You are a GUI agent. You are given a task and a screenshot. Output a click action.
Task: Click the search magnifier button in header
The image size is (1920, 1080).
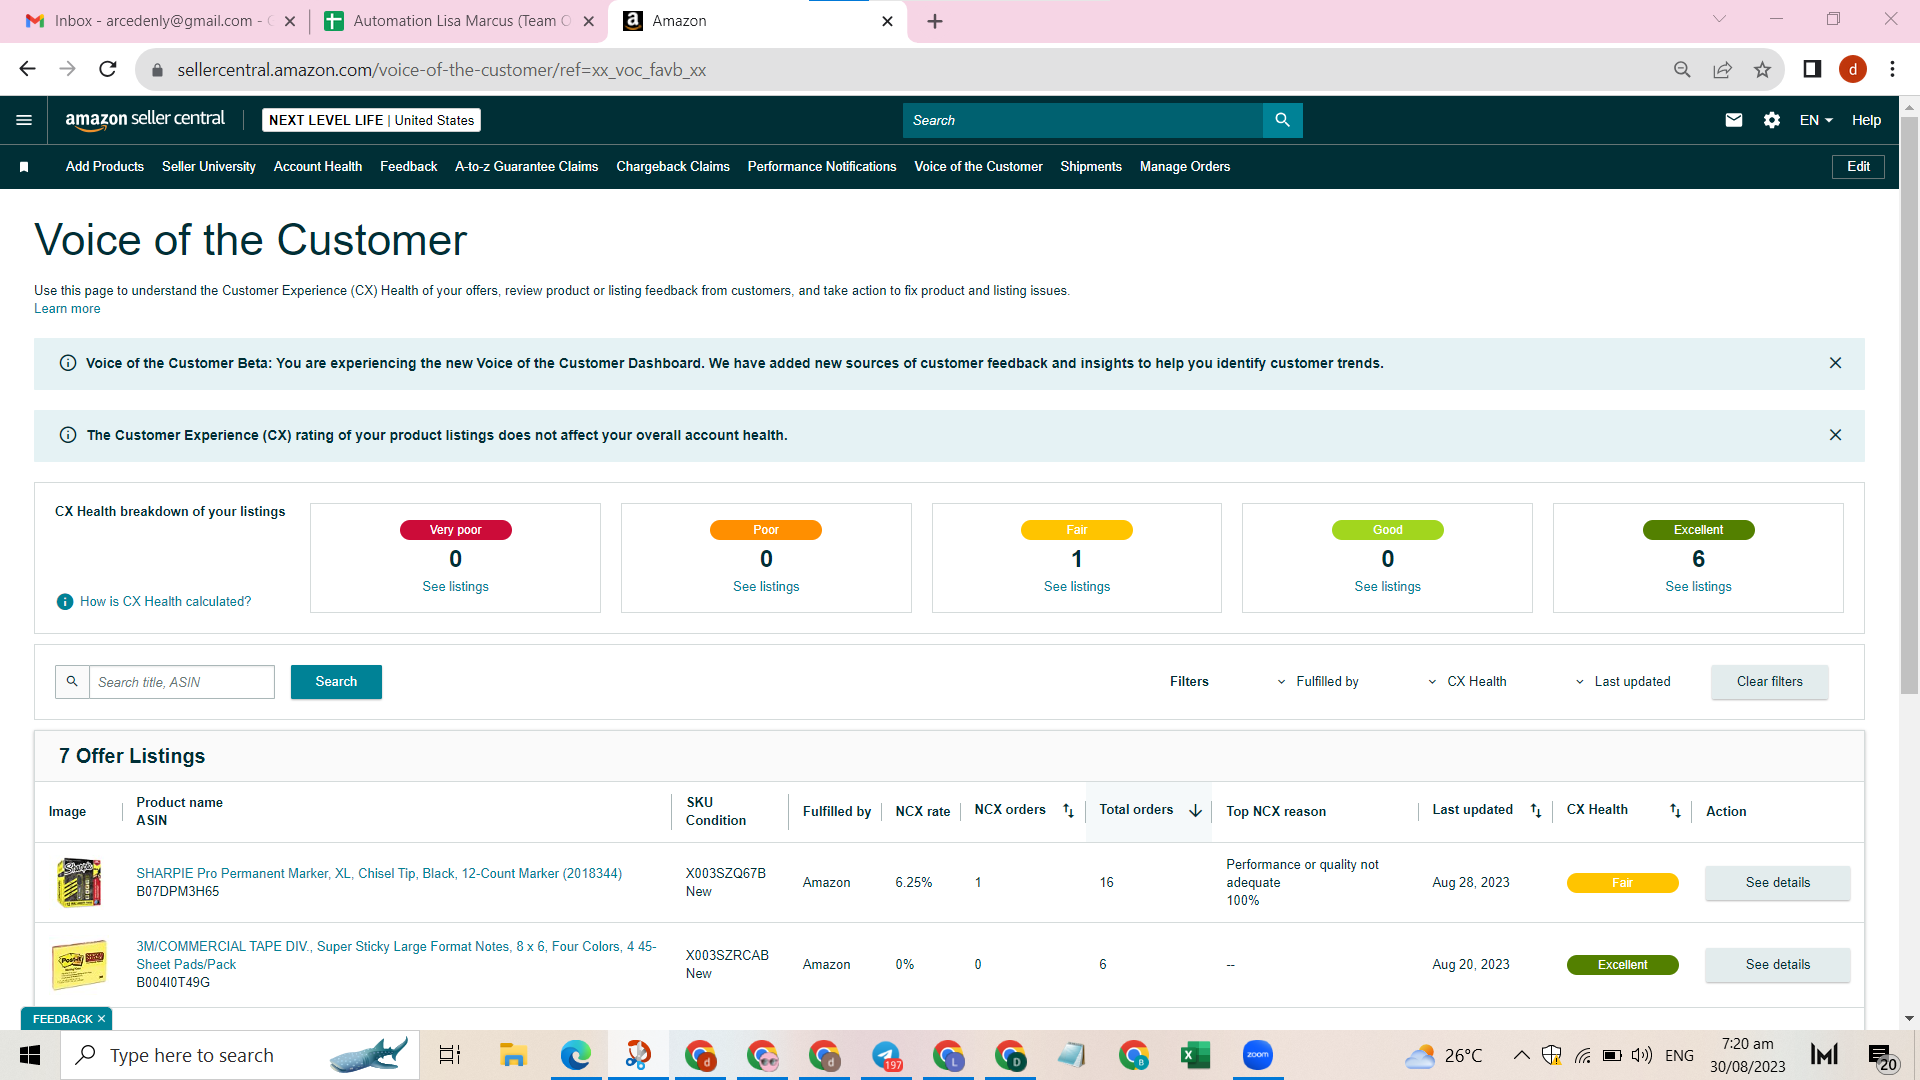[x=1282, y=120]
